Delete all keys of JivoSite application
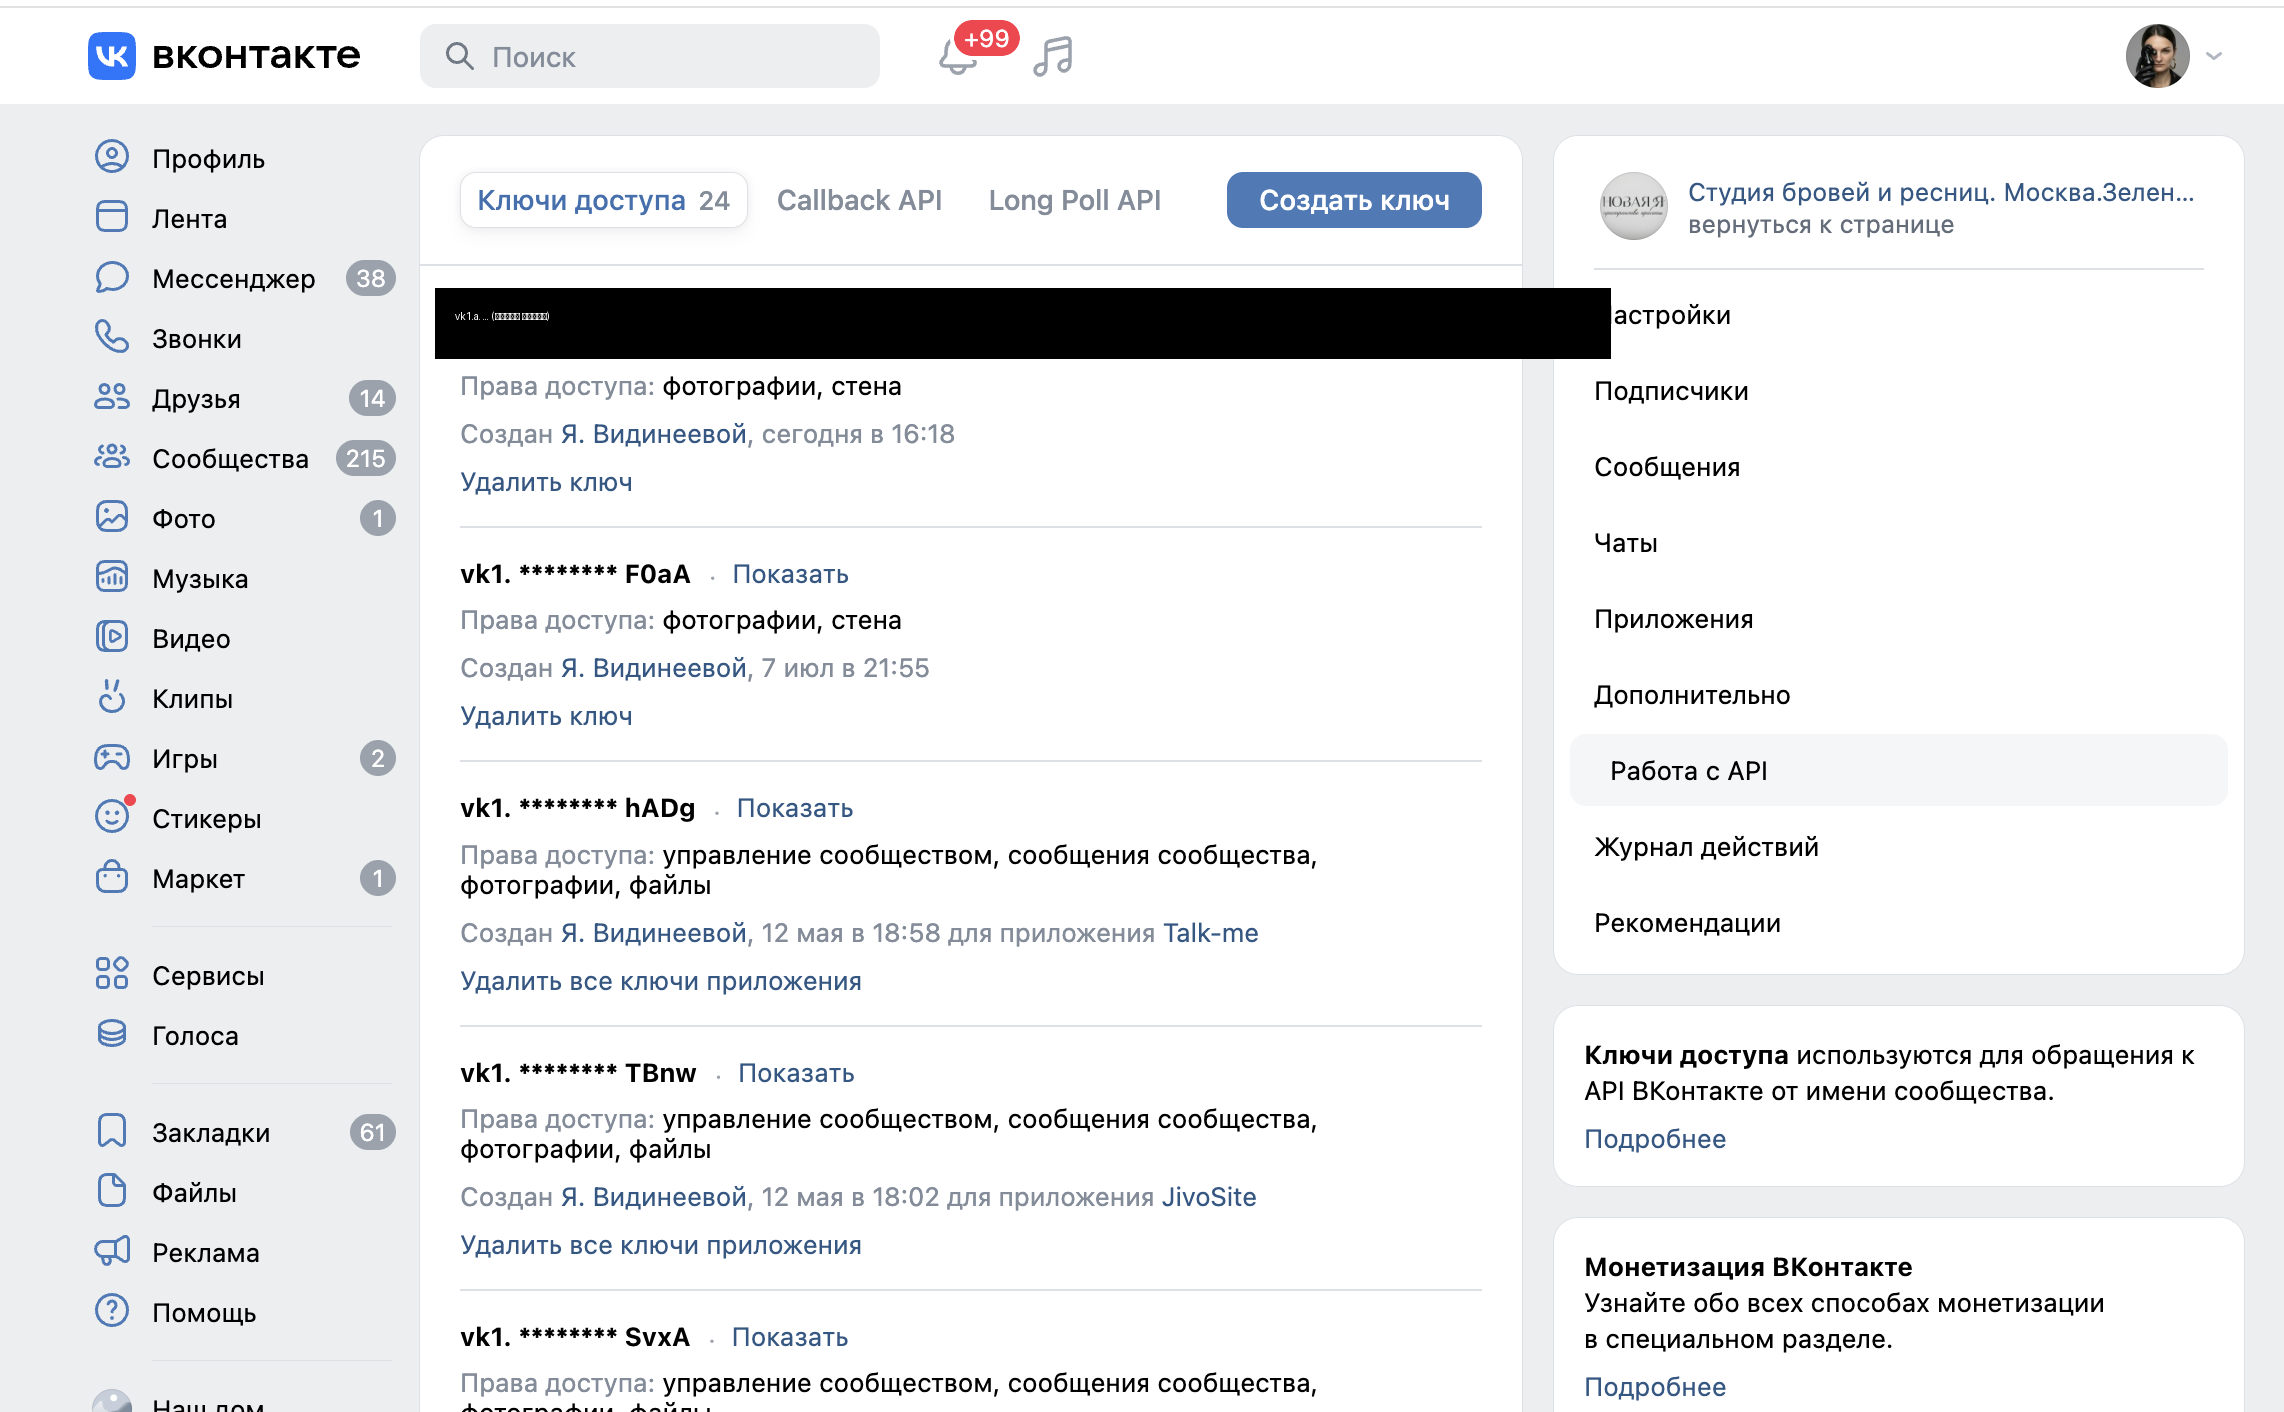The image size is (2284, 1412). [x=660, y=1245]
